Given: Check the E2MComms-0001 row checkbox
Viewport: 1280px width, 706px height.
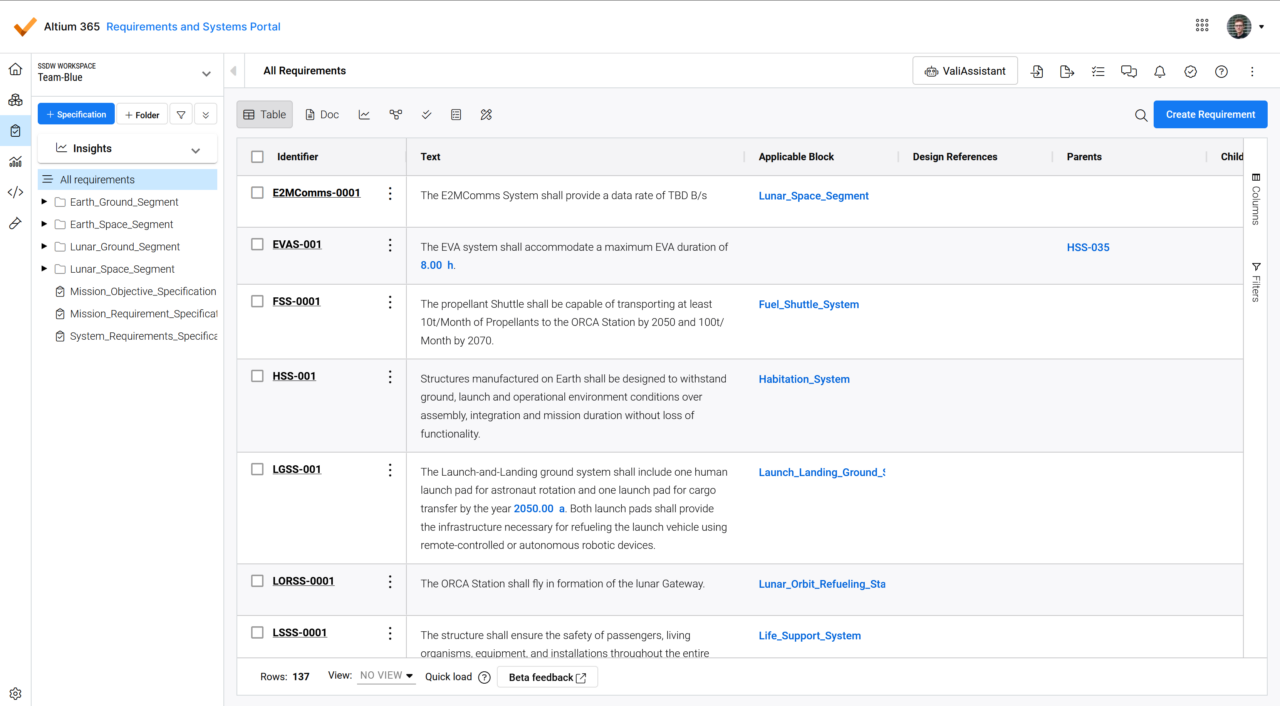Looking at the screenshot, I should pyautogui.click(x=257, y=193).
